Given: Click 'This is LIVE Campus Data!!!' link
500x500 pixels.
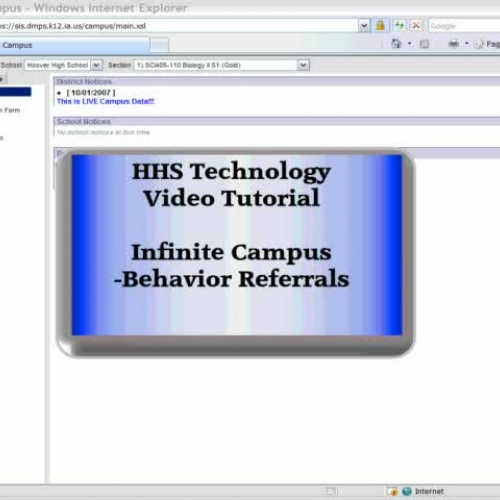Looking at the screenshot, I should tap(106, 101).
